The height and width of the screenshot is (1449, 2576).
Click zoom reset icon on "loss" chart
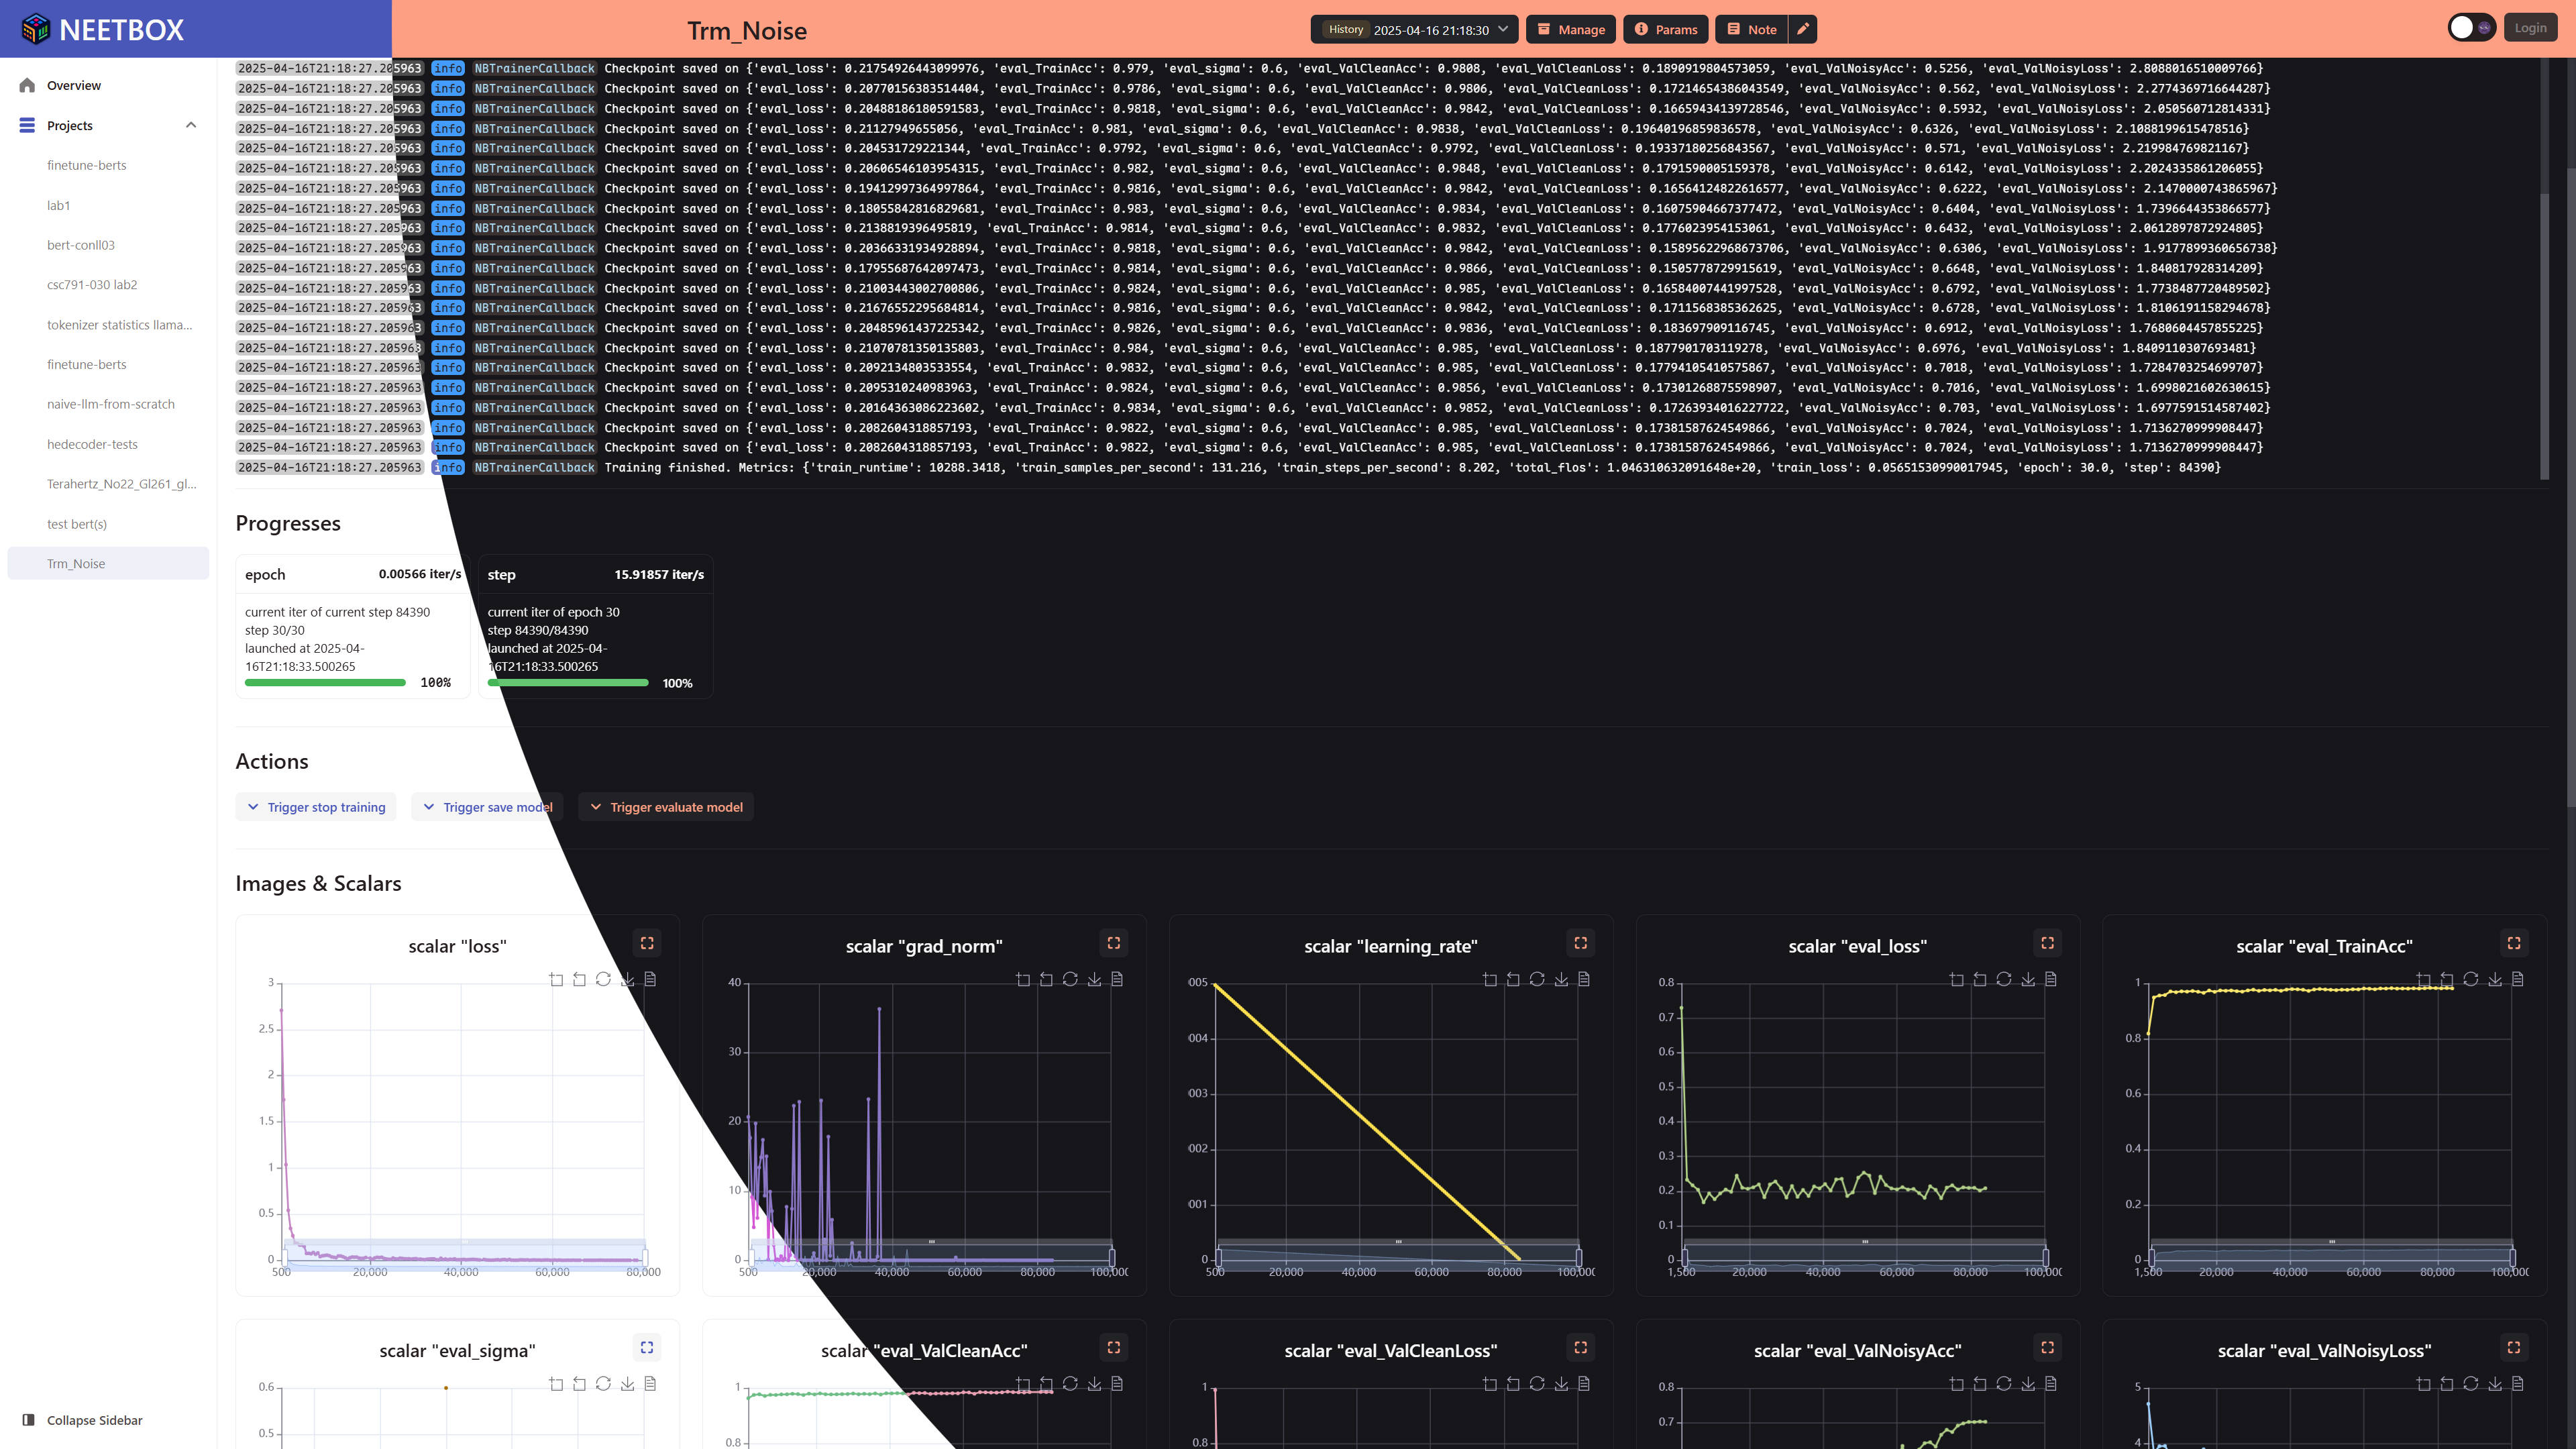tap(579, 979)
